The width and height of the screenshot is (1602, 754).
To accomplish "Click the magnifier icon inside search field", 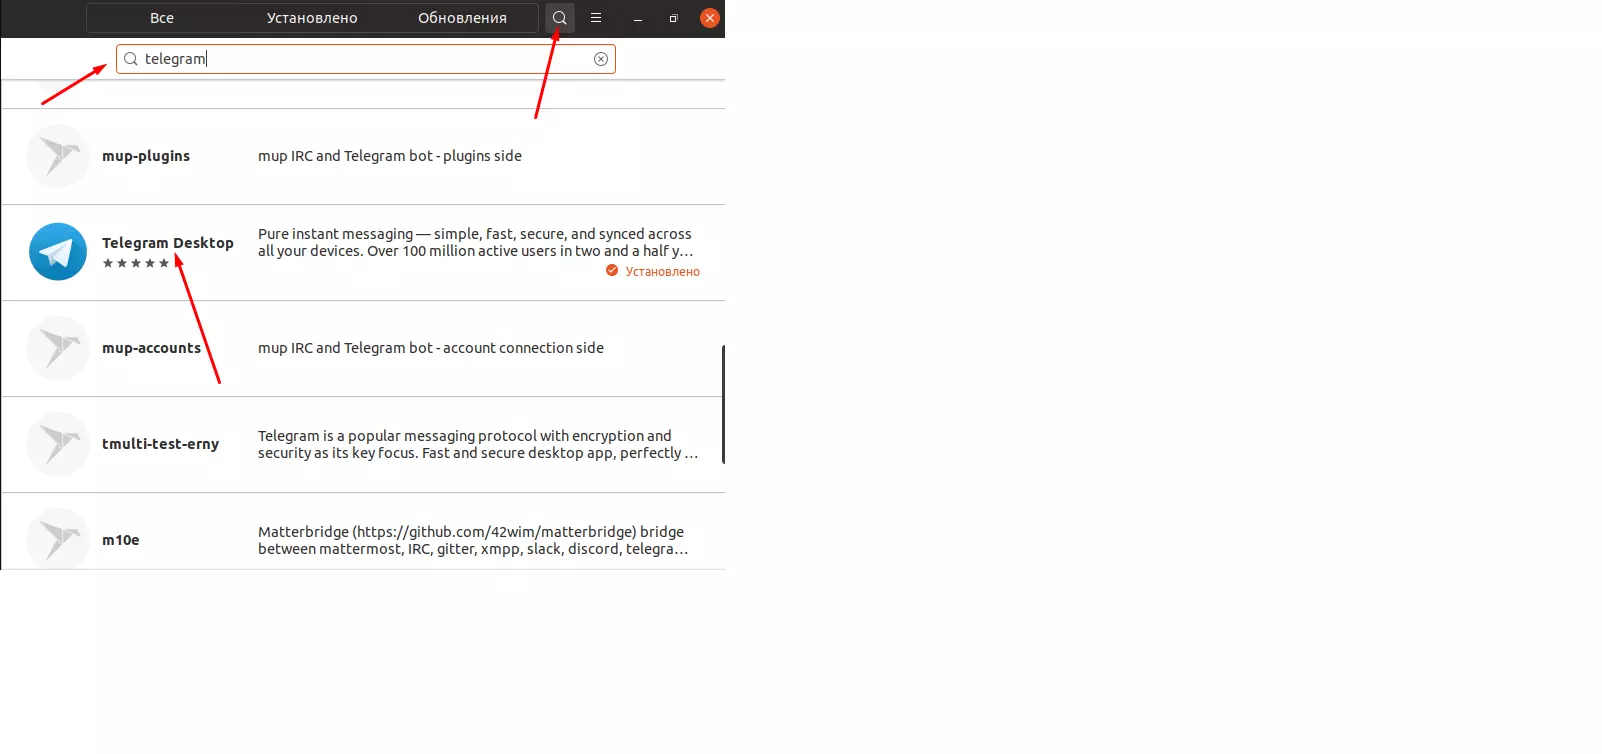I will coord(131,59).
